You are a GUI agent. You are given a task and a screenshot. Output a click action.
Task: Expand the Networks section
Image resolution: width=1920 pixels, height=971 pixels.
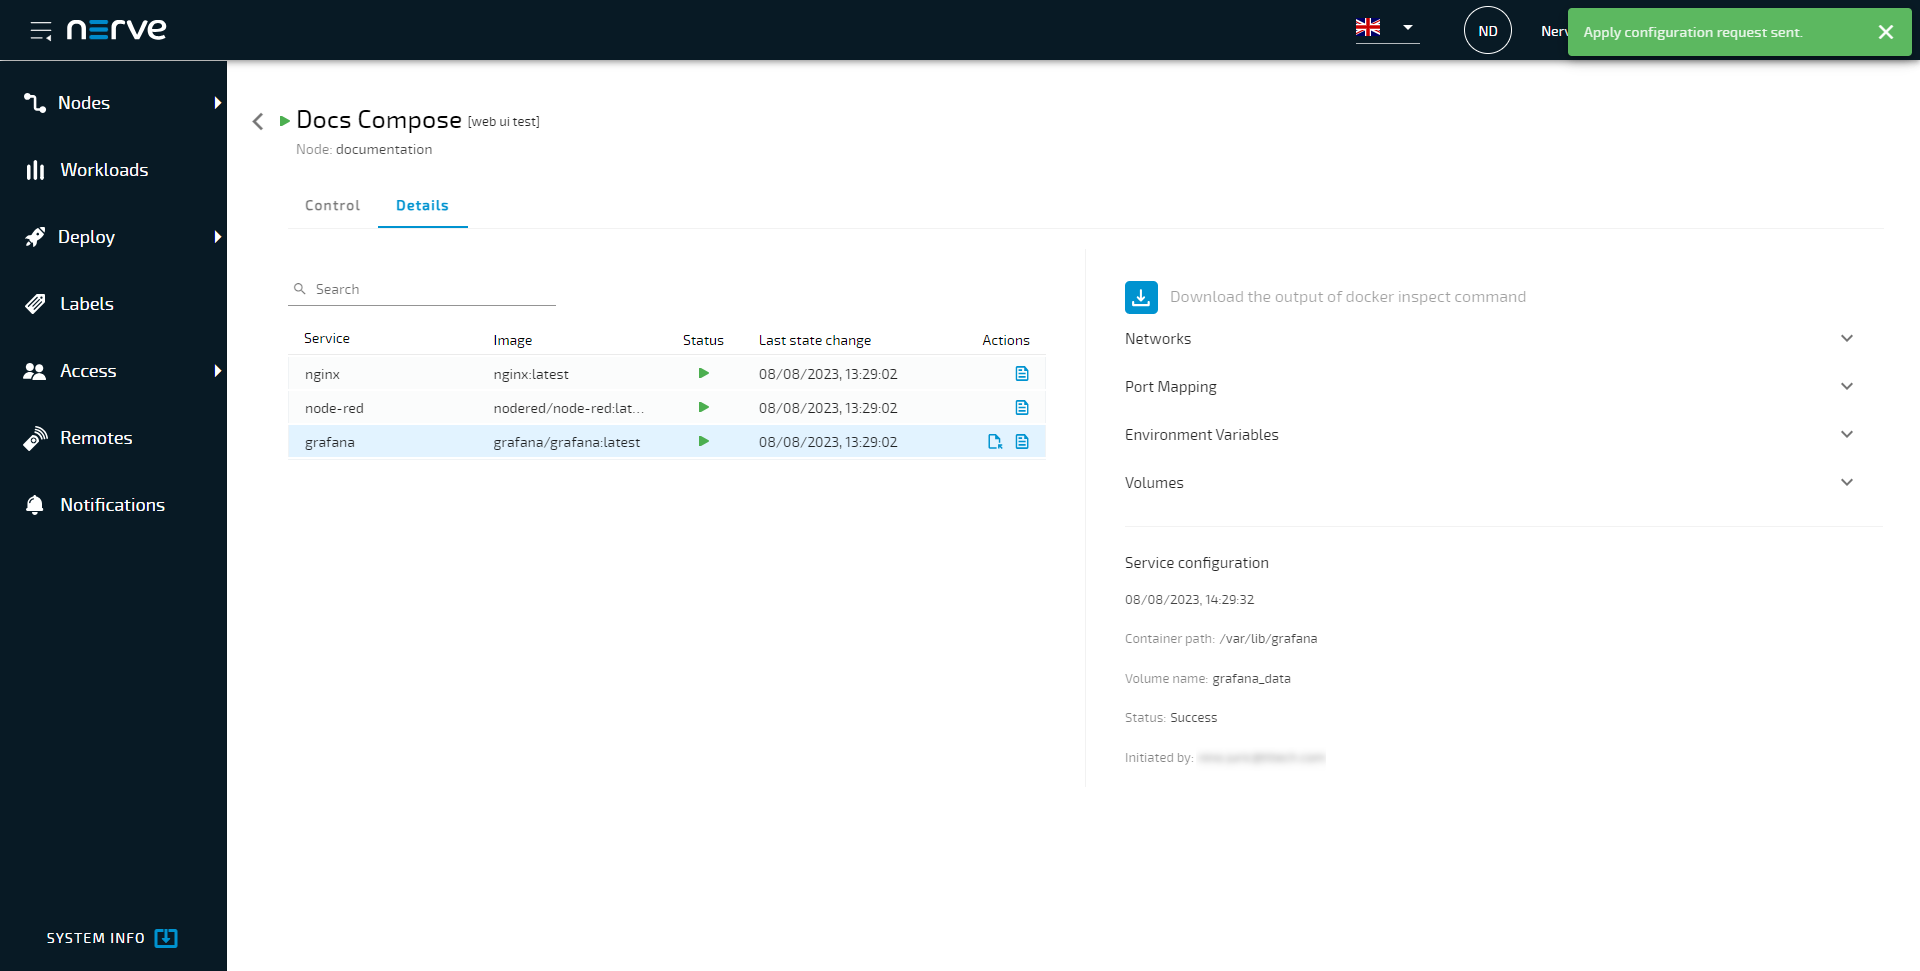pos(1846,338)
